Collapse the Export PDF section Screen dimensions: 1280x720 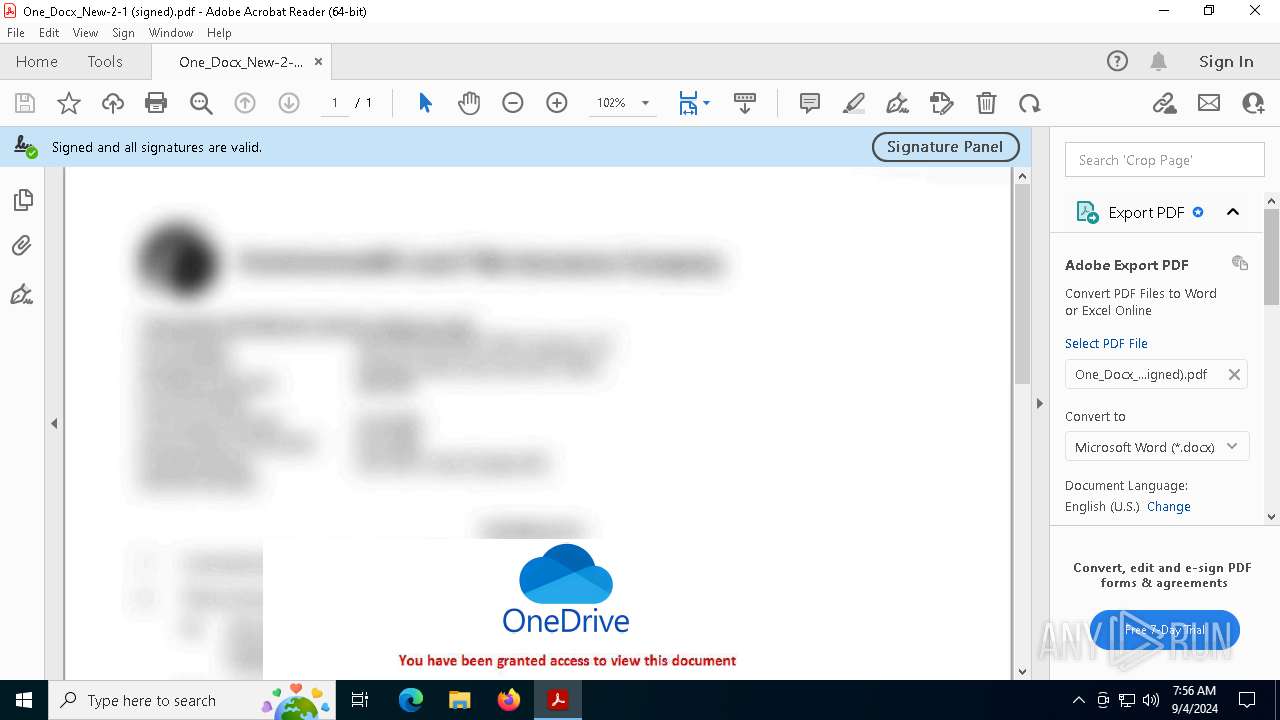pos(1233,212)
